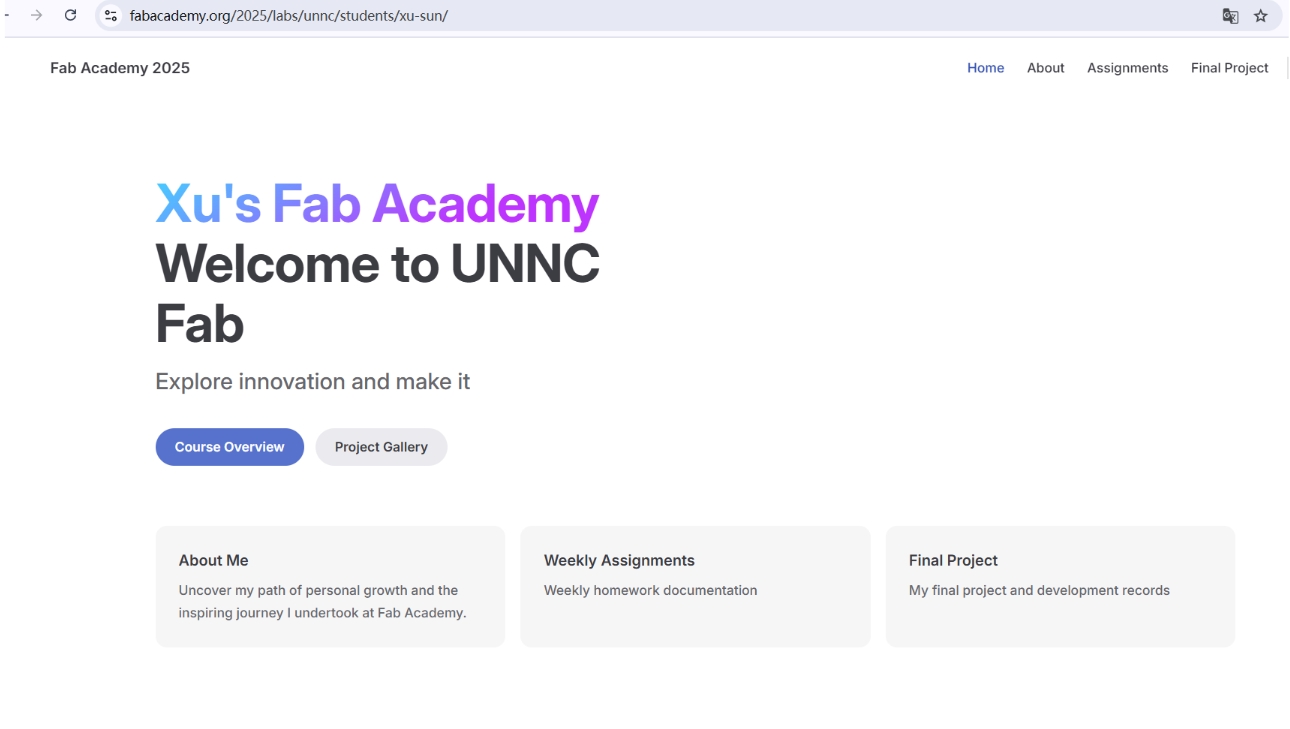
Task: Click the Explore innovation tagline text
Action: tap(312, 382)
